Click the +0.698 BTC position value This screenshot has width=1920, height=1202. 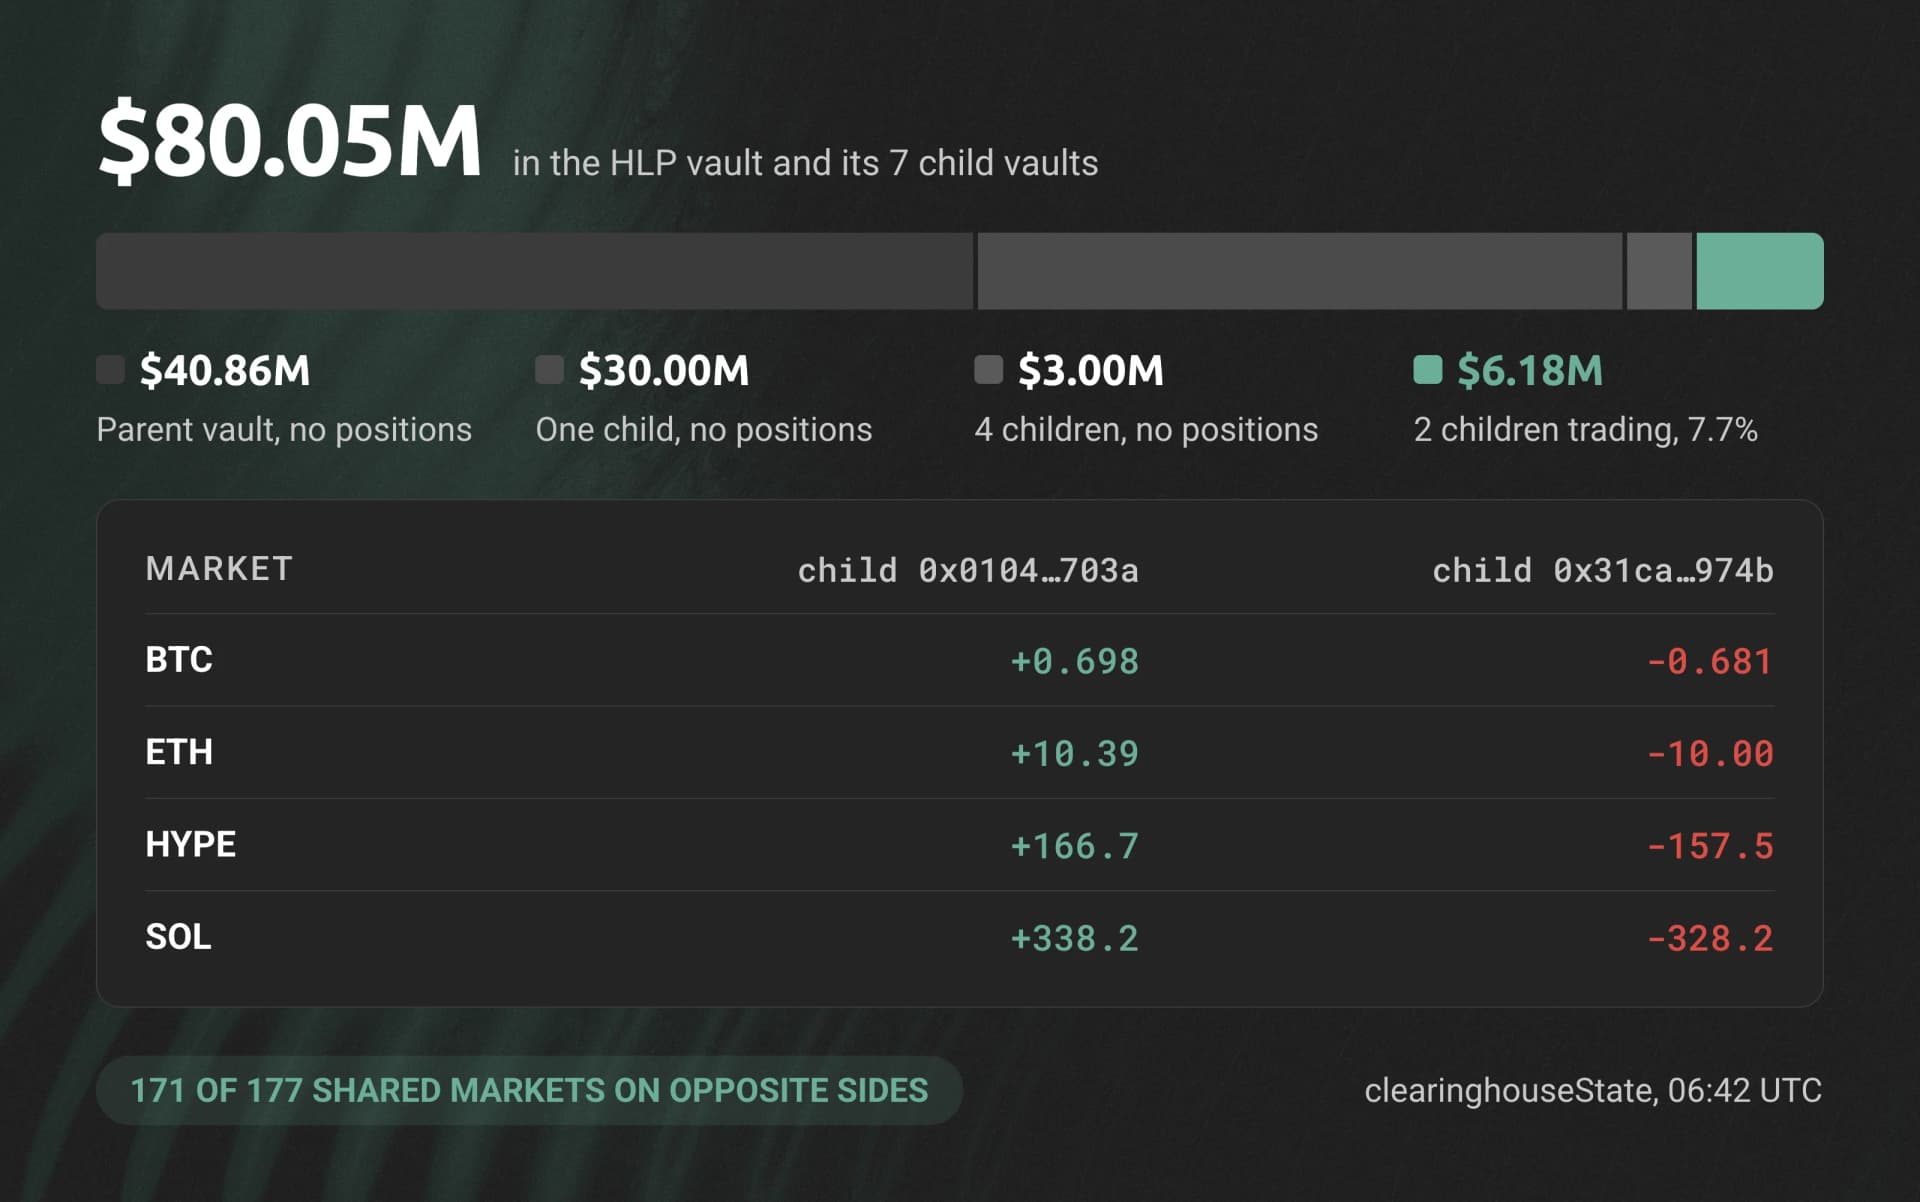[x=1075, y=661]
